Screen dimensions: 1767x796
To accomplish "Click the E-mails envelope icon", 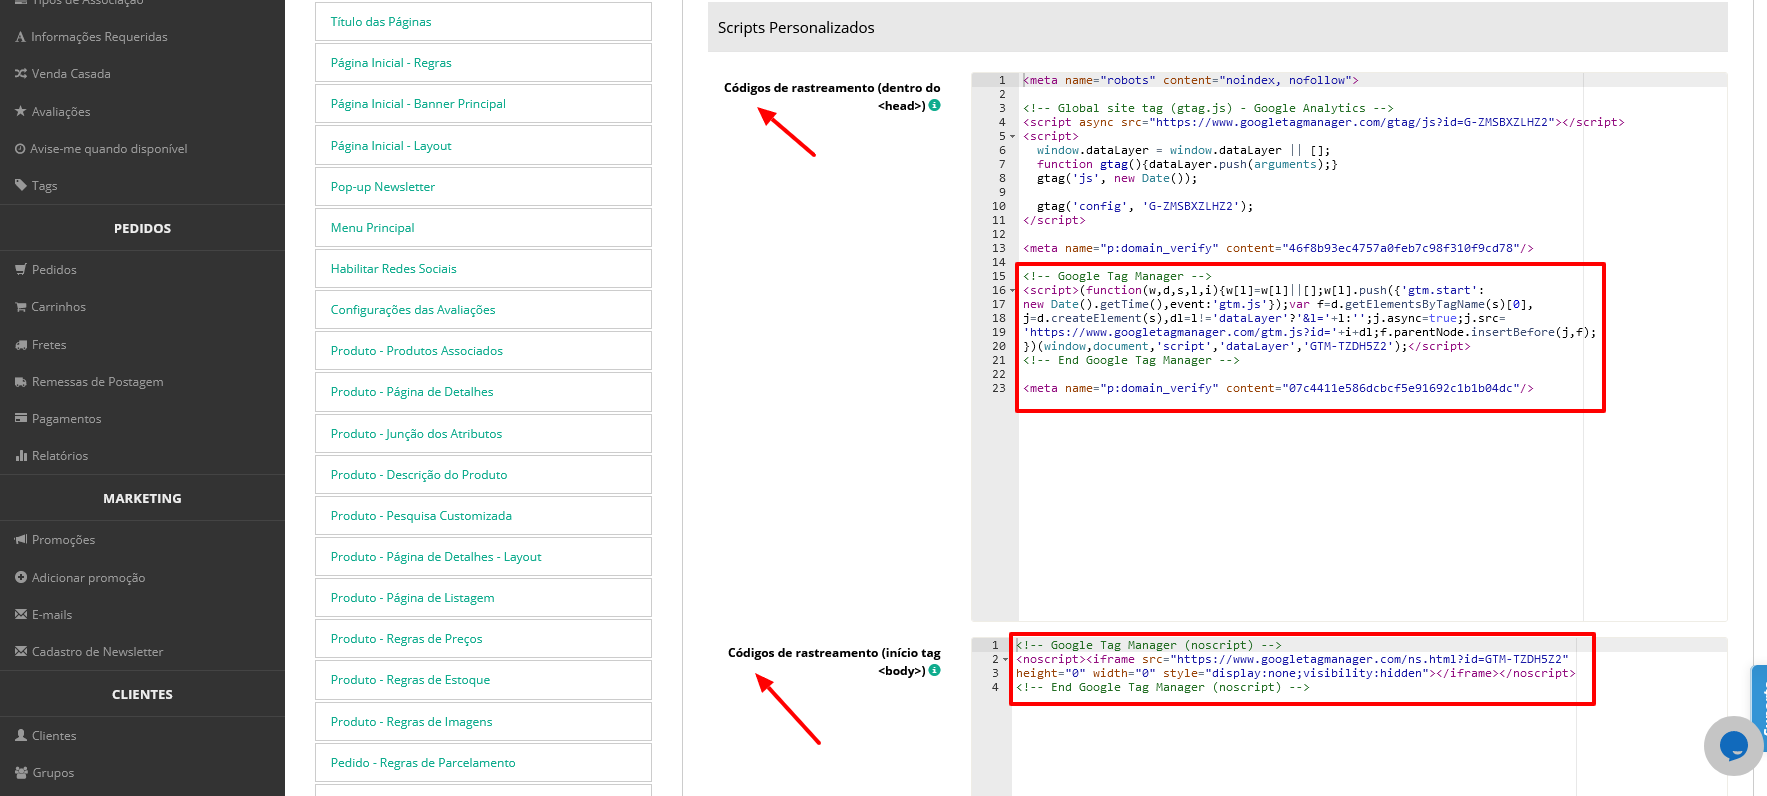I will [20, 614].
